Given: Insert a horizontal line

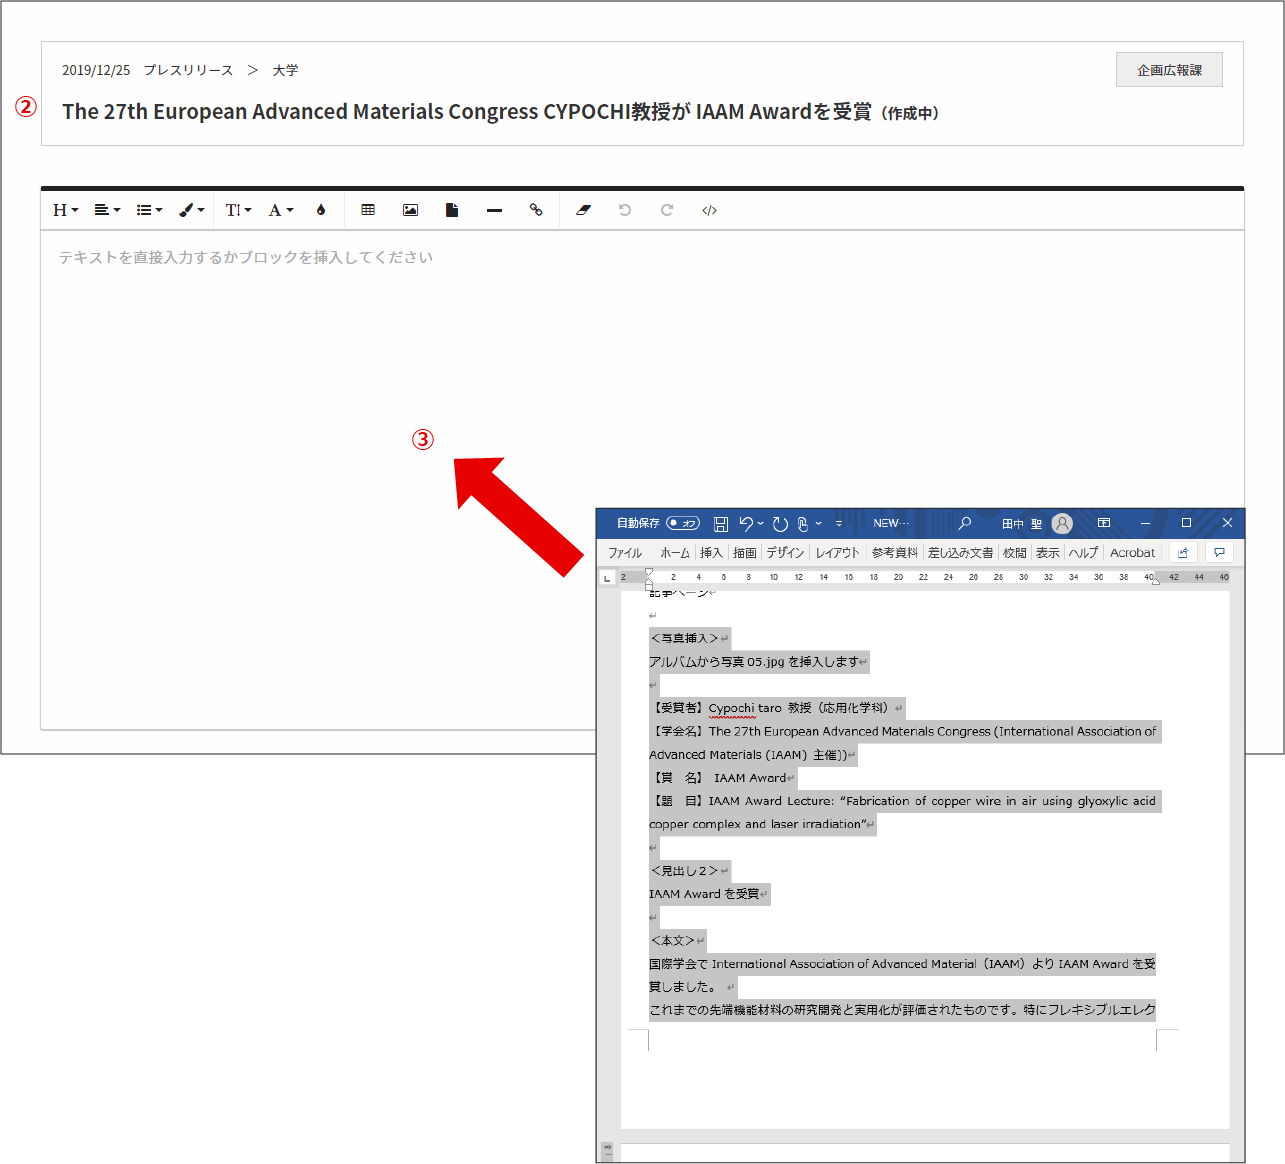Looking at the screenshot, I should tap(494, 210).
